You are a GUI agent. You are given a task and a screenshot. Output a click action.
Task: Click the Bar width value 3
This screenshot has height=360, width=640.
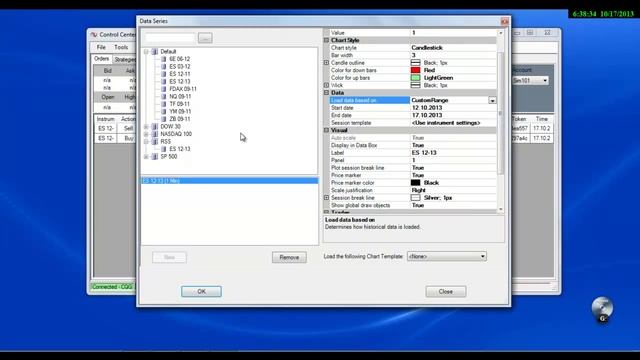[x=413, y=55]
